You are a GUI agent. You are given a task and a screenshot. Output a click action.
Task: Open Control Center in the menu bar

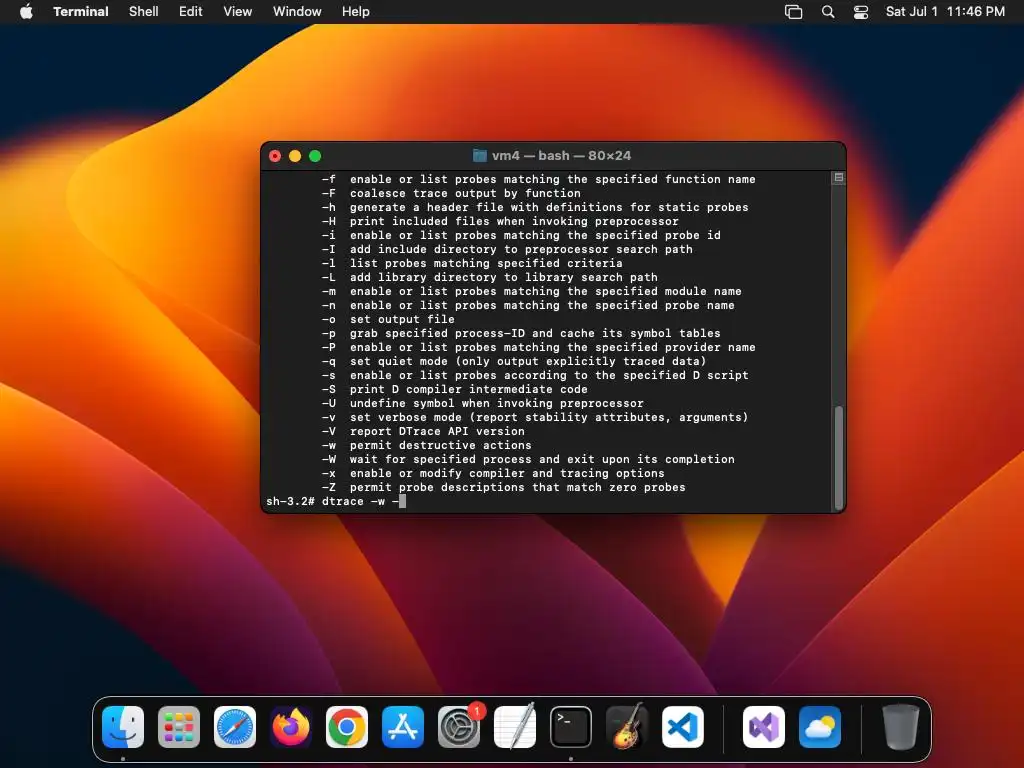(861, 12)
